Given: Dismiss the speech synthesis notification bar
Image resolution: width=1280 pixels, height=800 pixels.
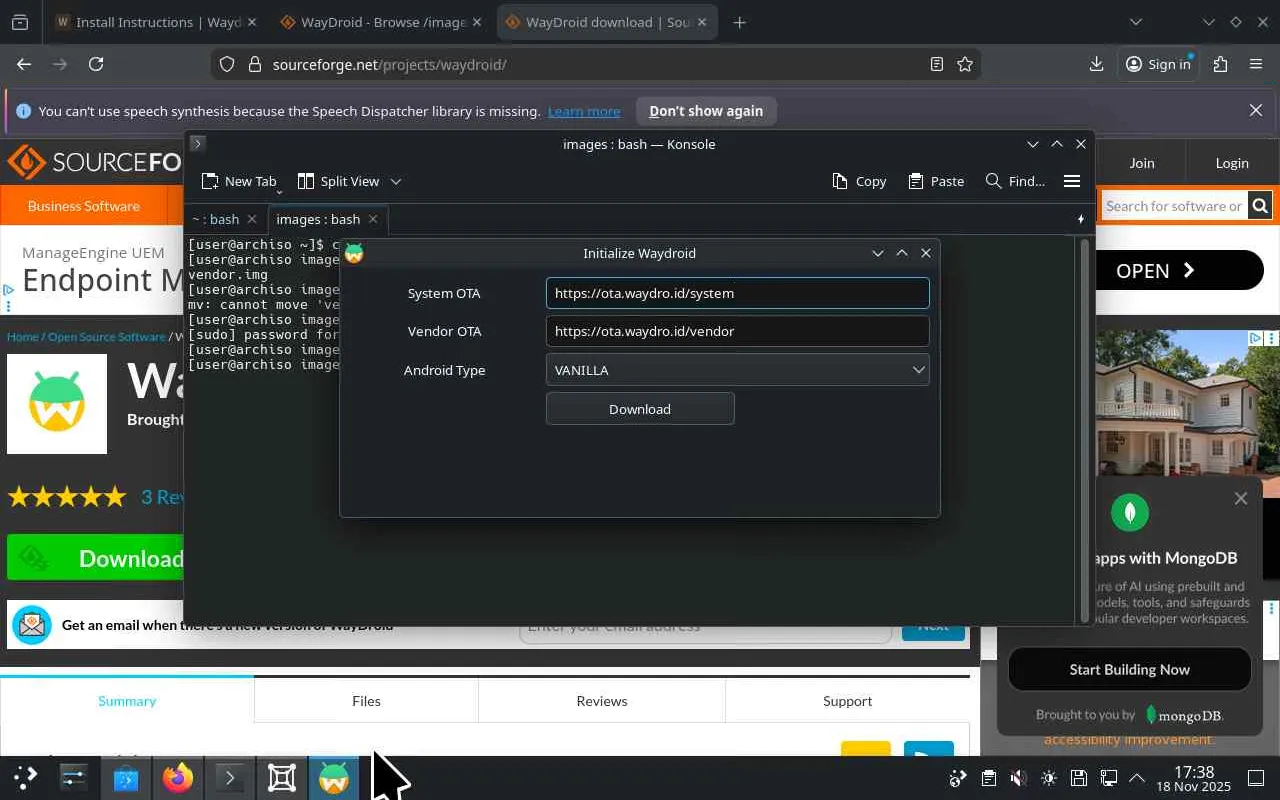Looking at the screenshot, I should point(1256,111).
